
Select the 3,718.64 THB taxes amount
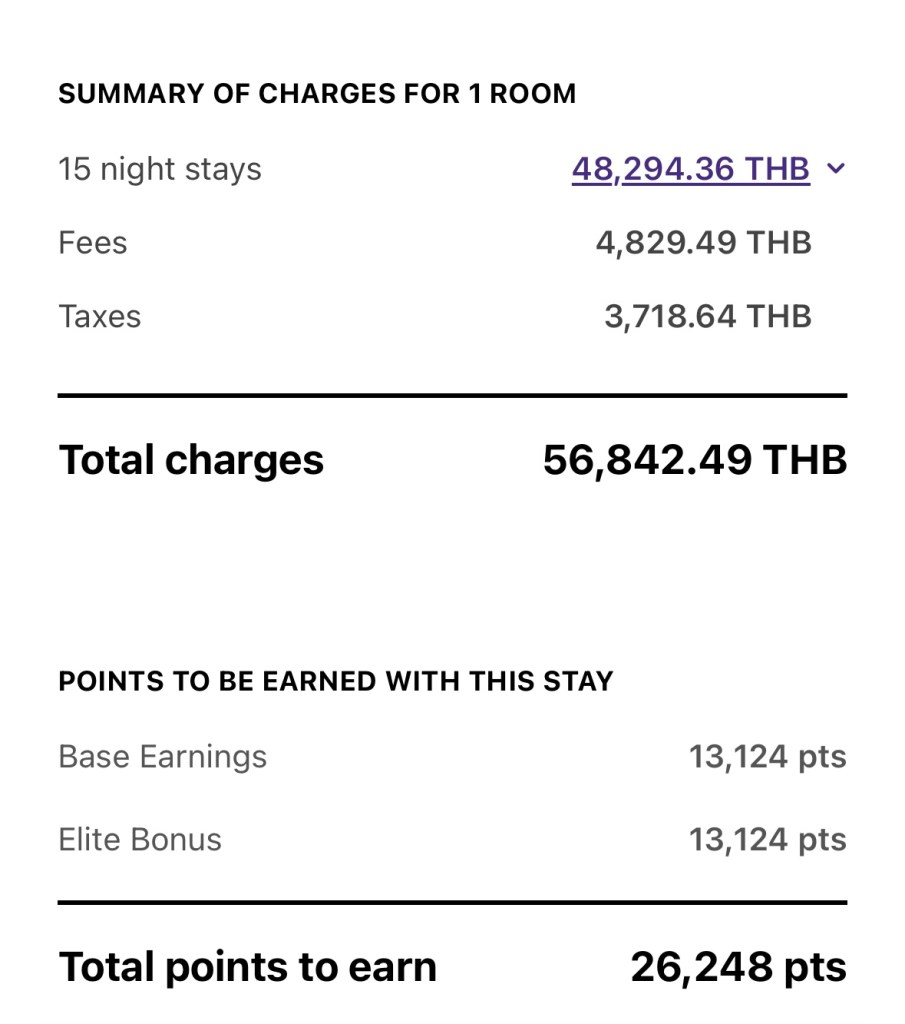707,317
